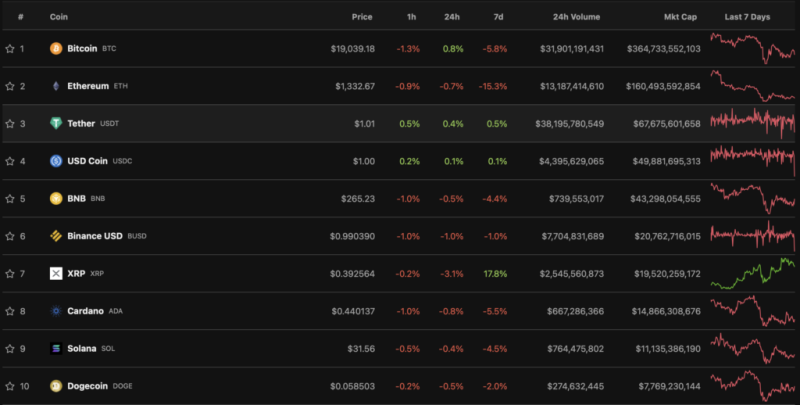Sort by the Coin column header

point(59,17)
